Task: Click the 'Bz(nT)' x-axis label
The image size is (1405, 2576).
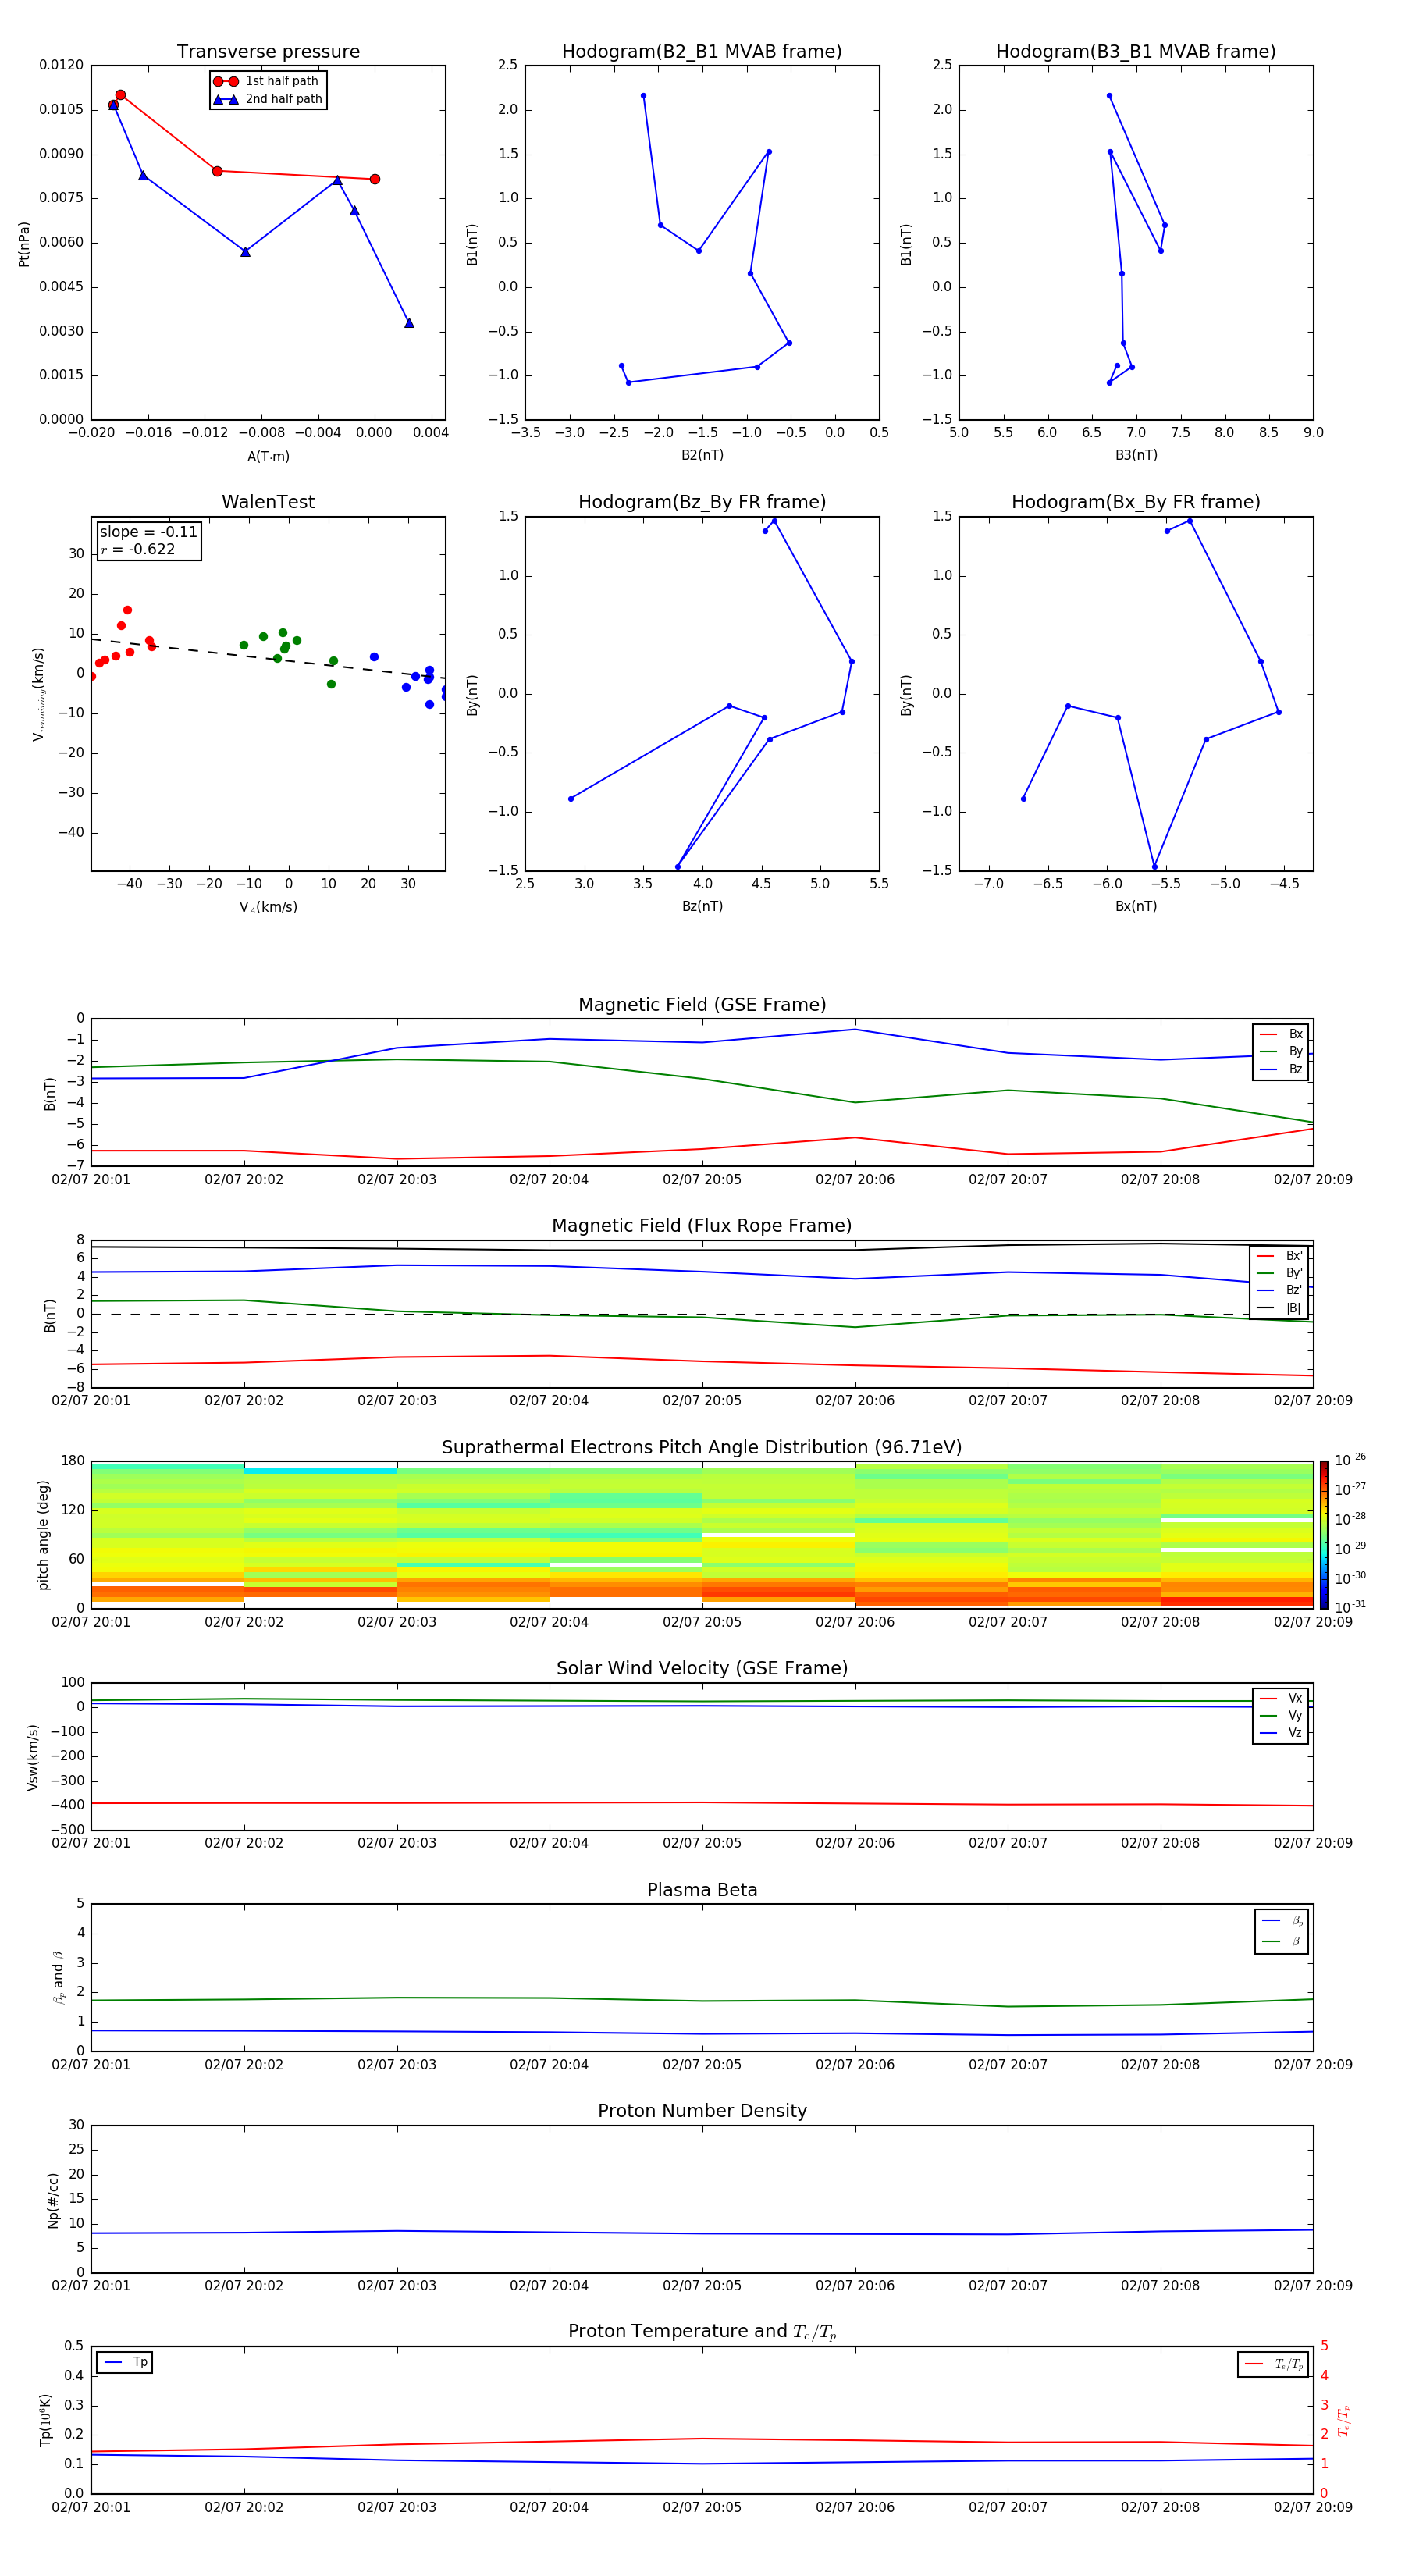Action: [702, 906]
